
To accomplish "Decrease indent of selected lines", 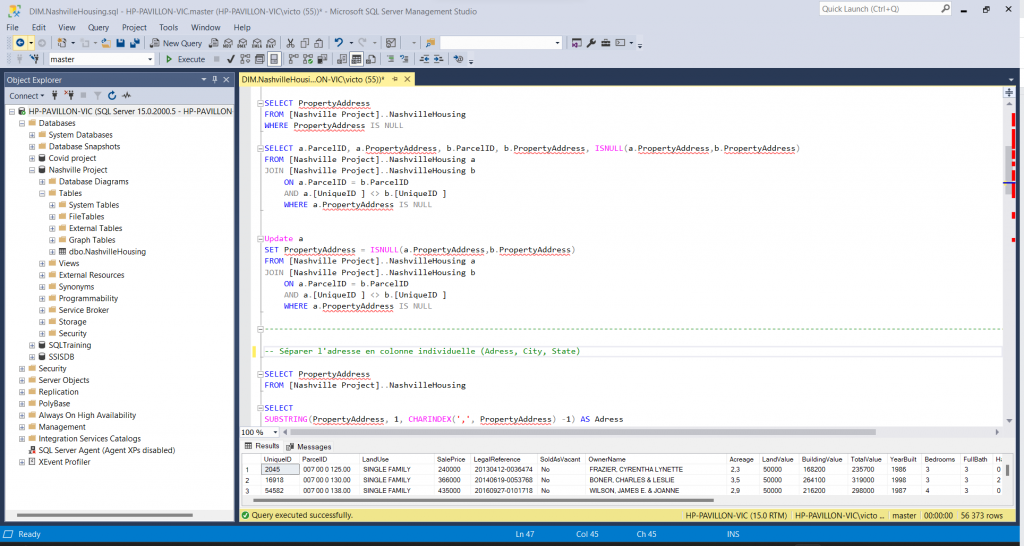I will [x=424, y=59].
